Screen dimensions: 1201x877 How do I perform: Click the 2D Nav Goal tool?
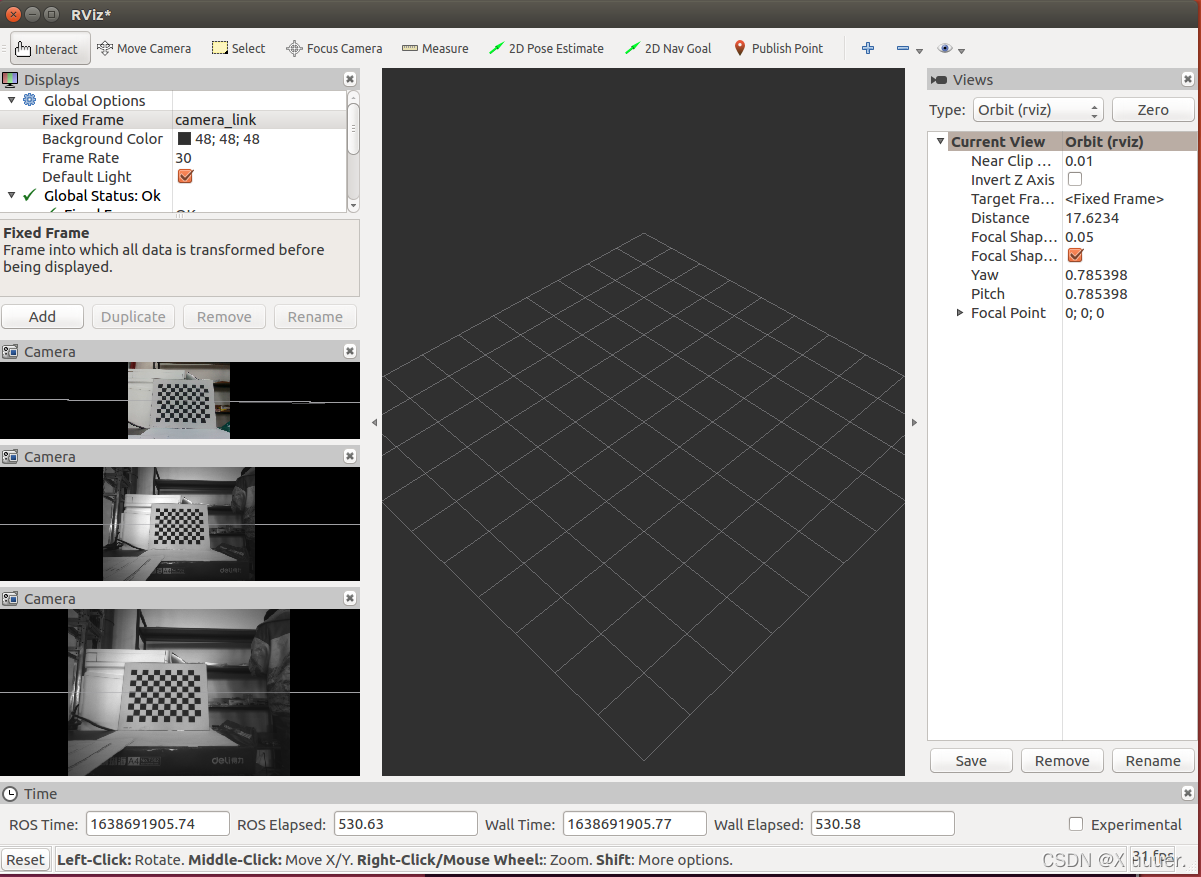point(667,47)
